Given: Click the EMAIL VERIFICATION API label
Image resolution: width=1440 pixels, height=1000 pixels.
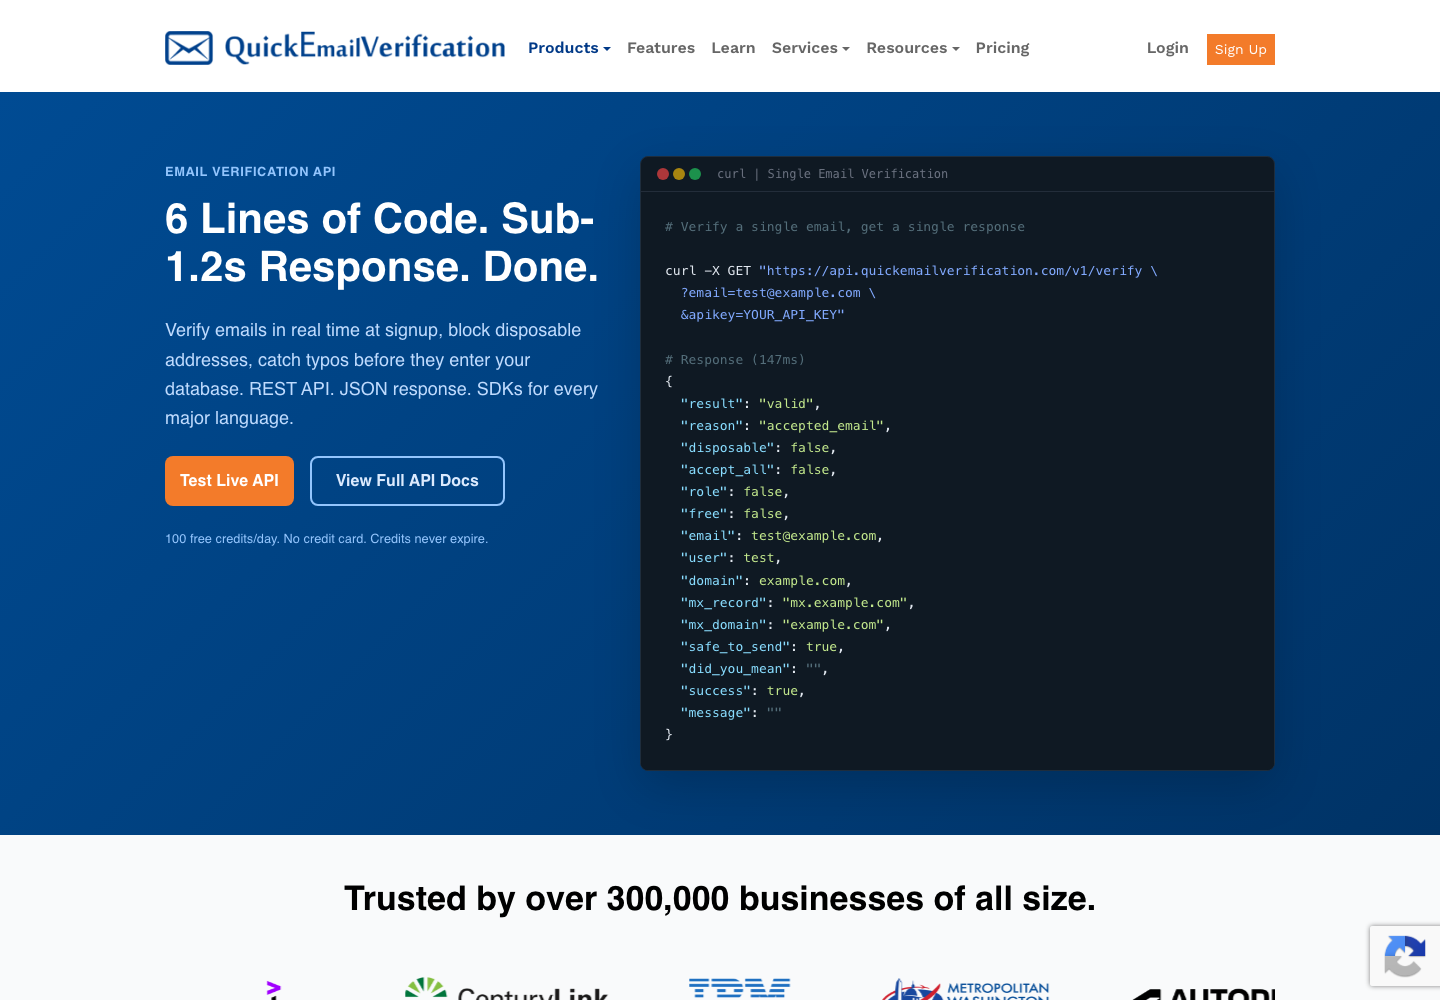Looking at the screenshot, I should [x=250, y=172].
